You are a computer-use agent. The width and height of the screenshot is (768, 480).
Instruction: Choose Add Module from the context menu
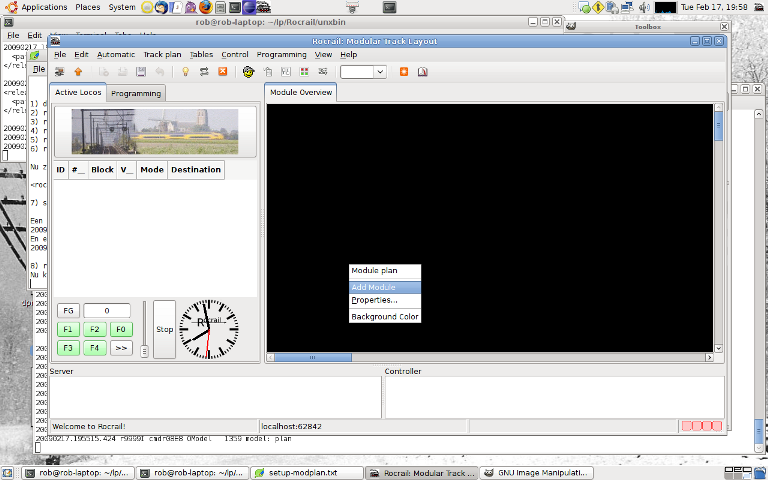(385, 287)
